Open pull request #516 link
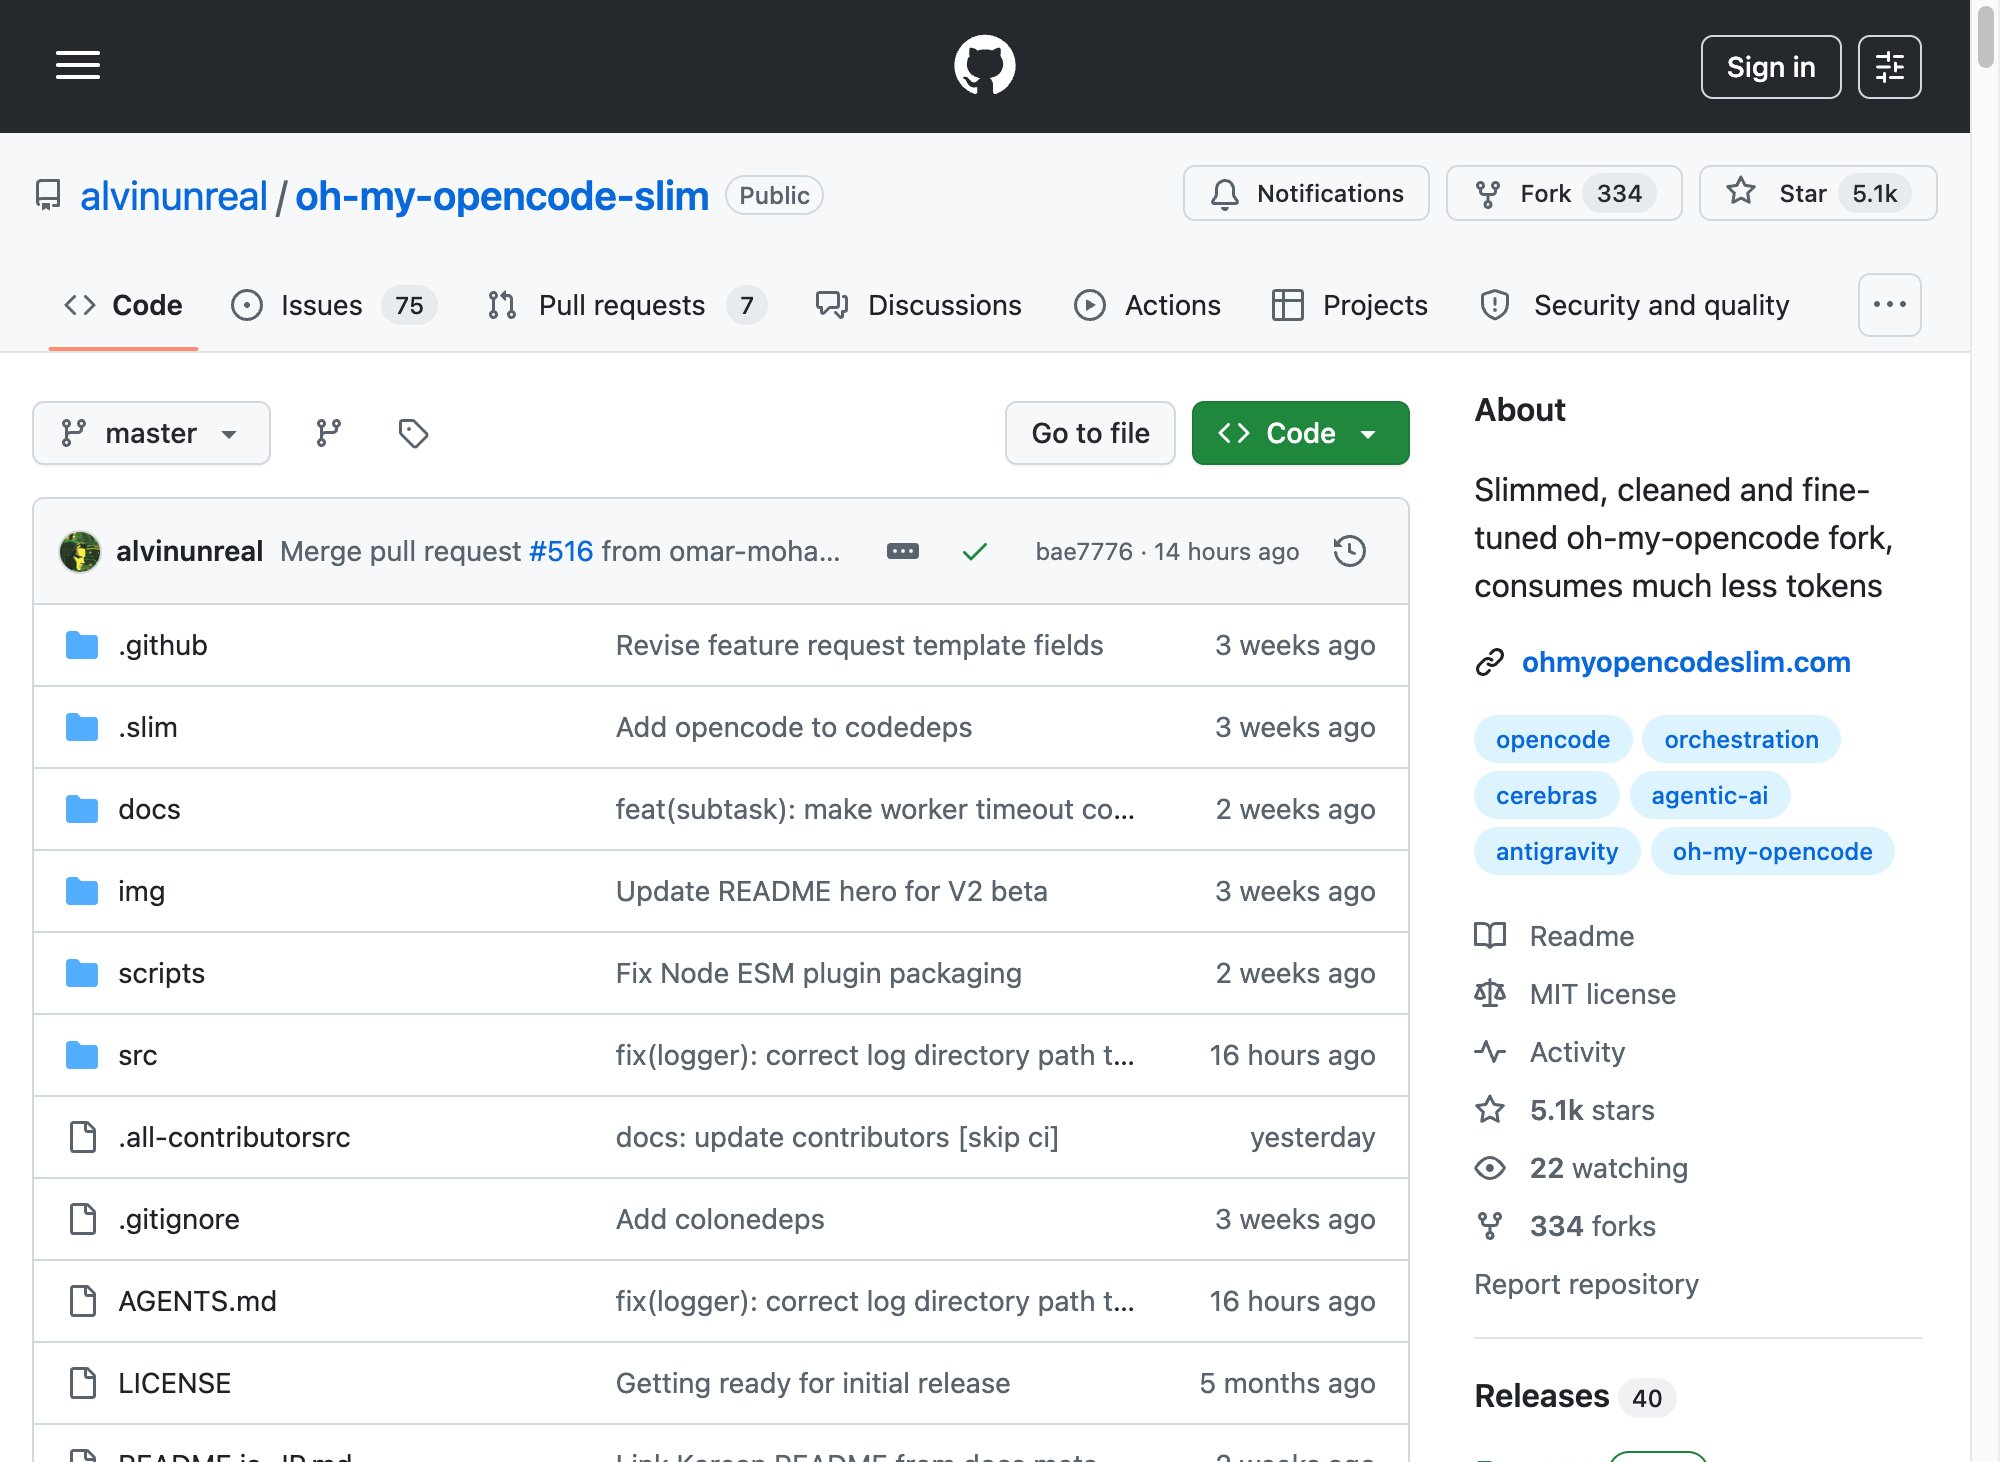 pyautogui.click(x=561, y=551)
